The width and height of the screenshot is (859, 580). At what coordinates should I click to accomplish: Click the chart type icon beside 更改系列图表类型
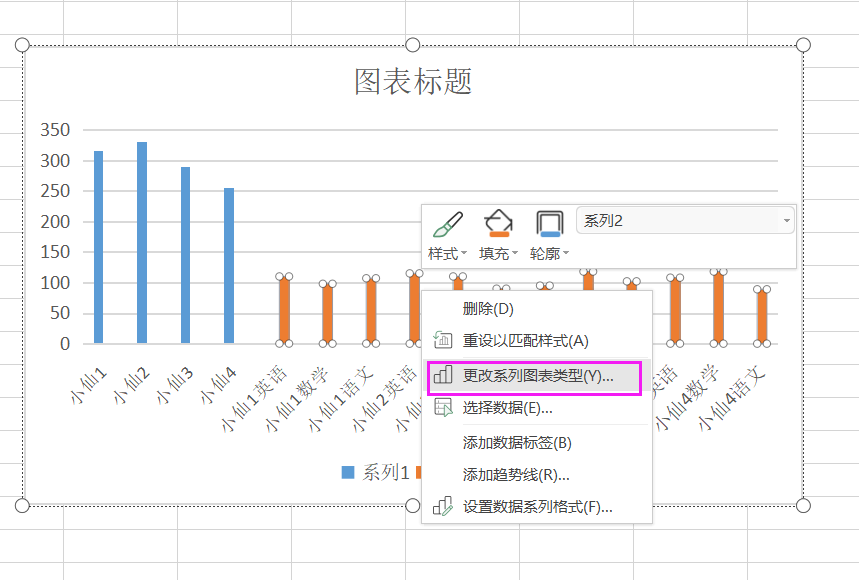(x=443, y=375)
